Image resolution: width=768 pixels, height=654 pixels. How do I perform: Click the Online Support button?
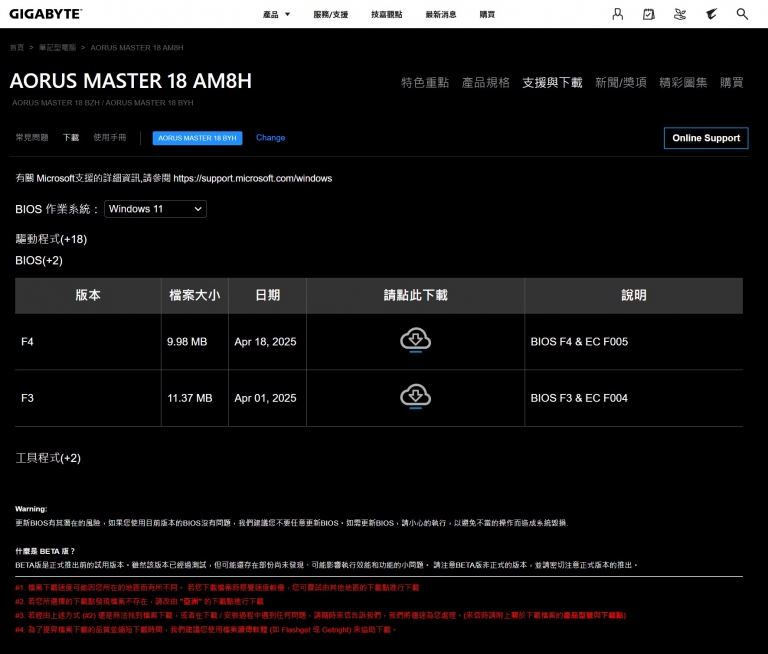click(x=706, y=138)
